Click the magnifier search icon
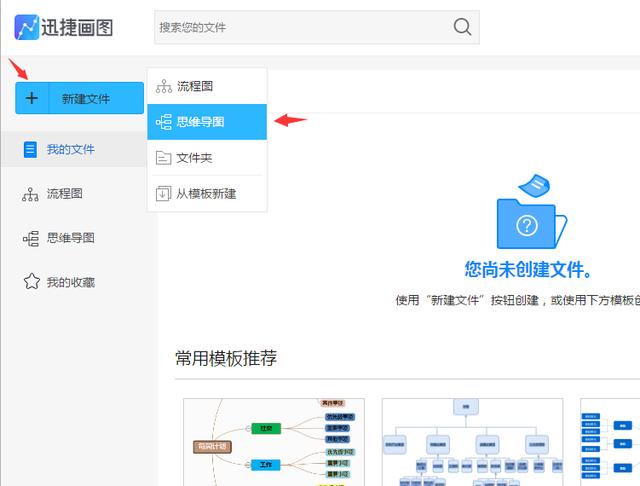 pos(462,27)
